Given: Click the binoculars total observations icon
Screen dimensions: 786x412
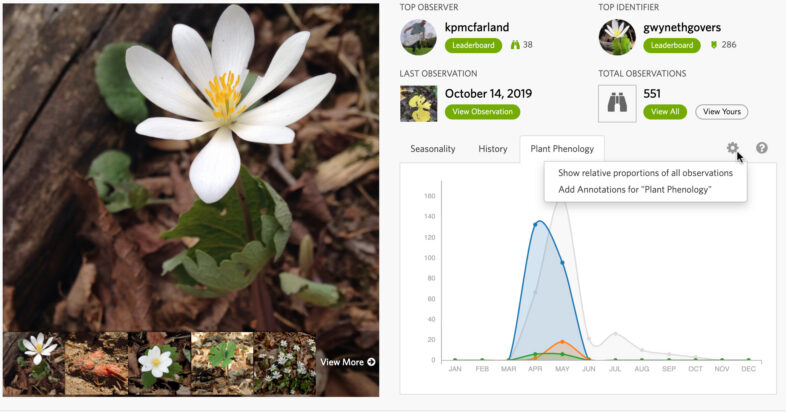Looking at the screenshot, I should [617, 102].
